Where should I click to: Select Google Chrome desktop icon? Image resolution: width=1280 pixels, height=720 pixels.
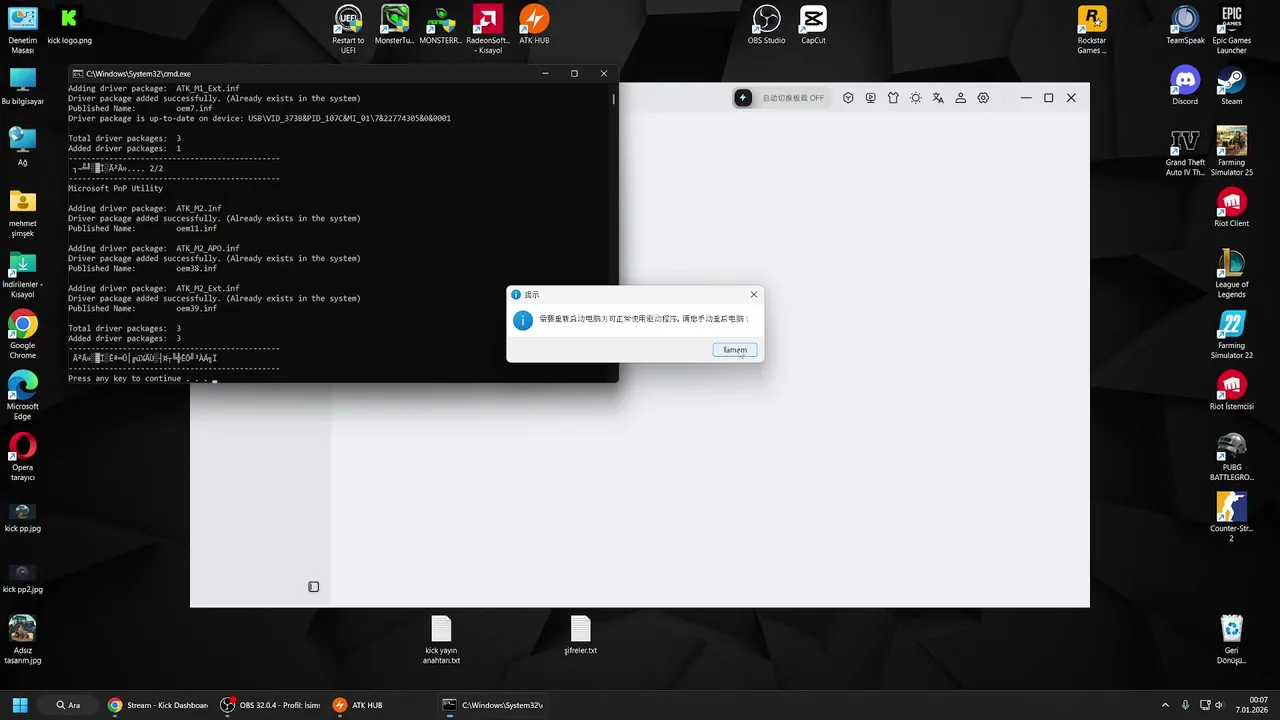click(22, 335)
